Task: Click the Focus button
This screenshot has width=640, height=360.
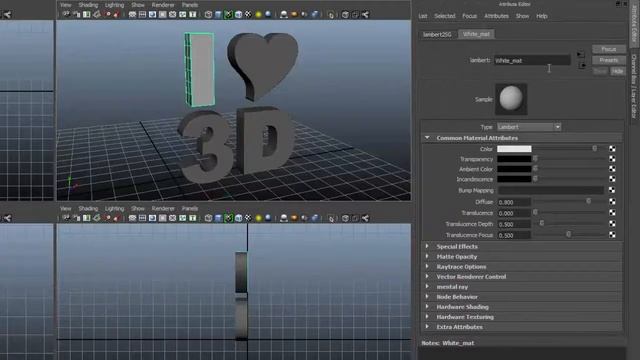Action: 609,49
